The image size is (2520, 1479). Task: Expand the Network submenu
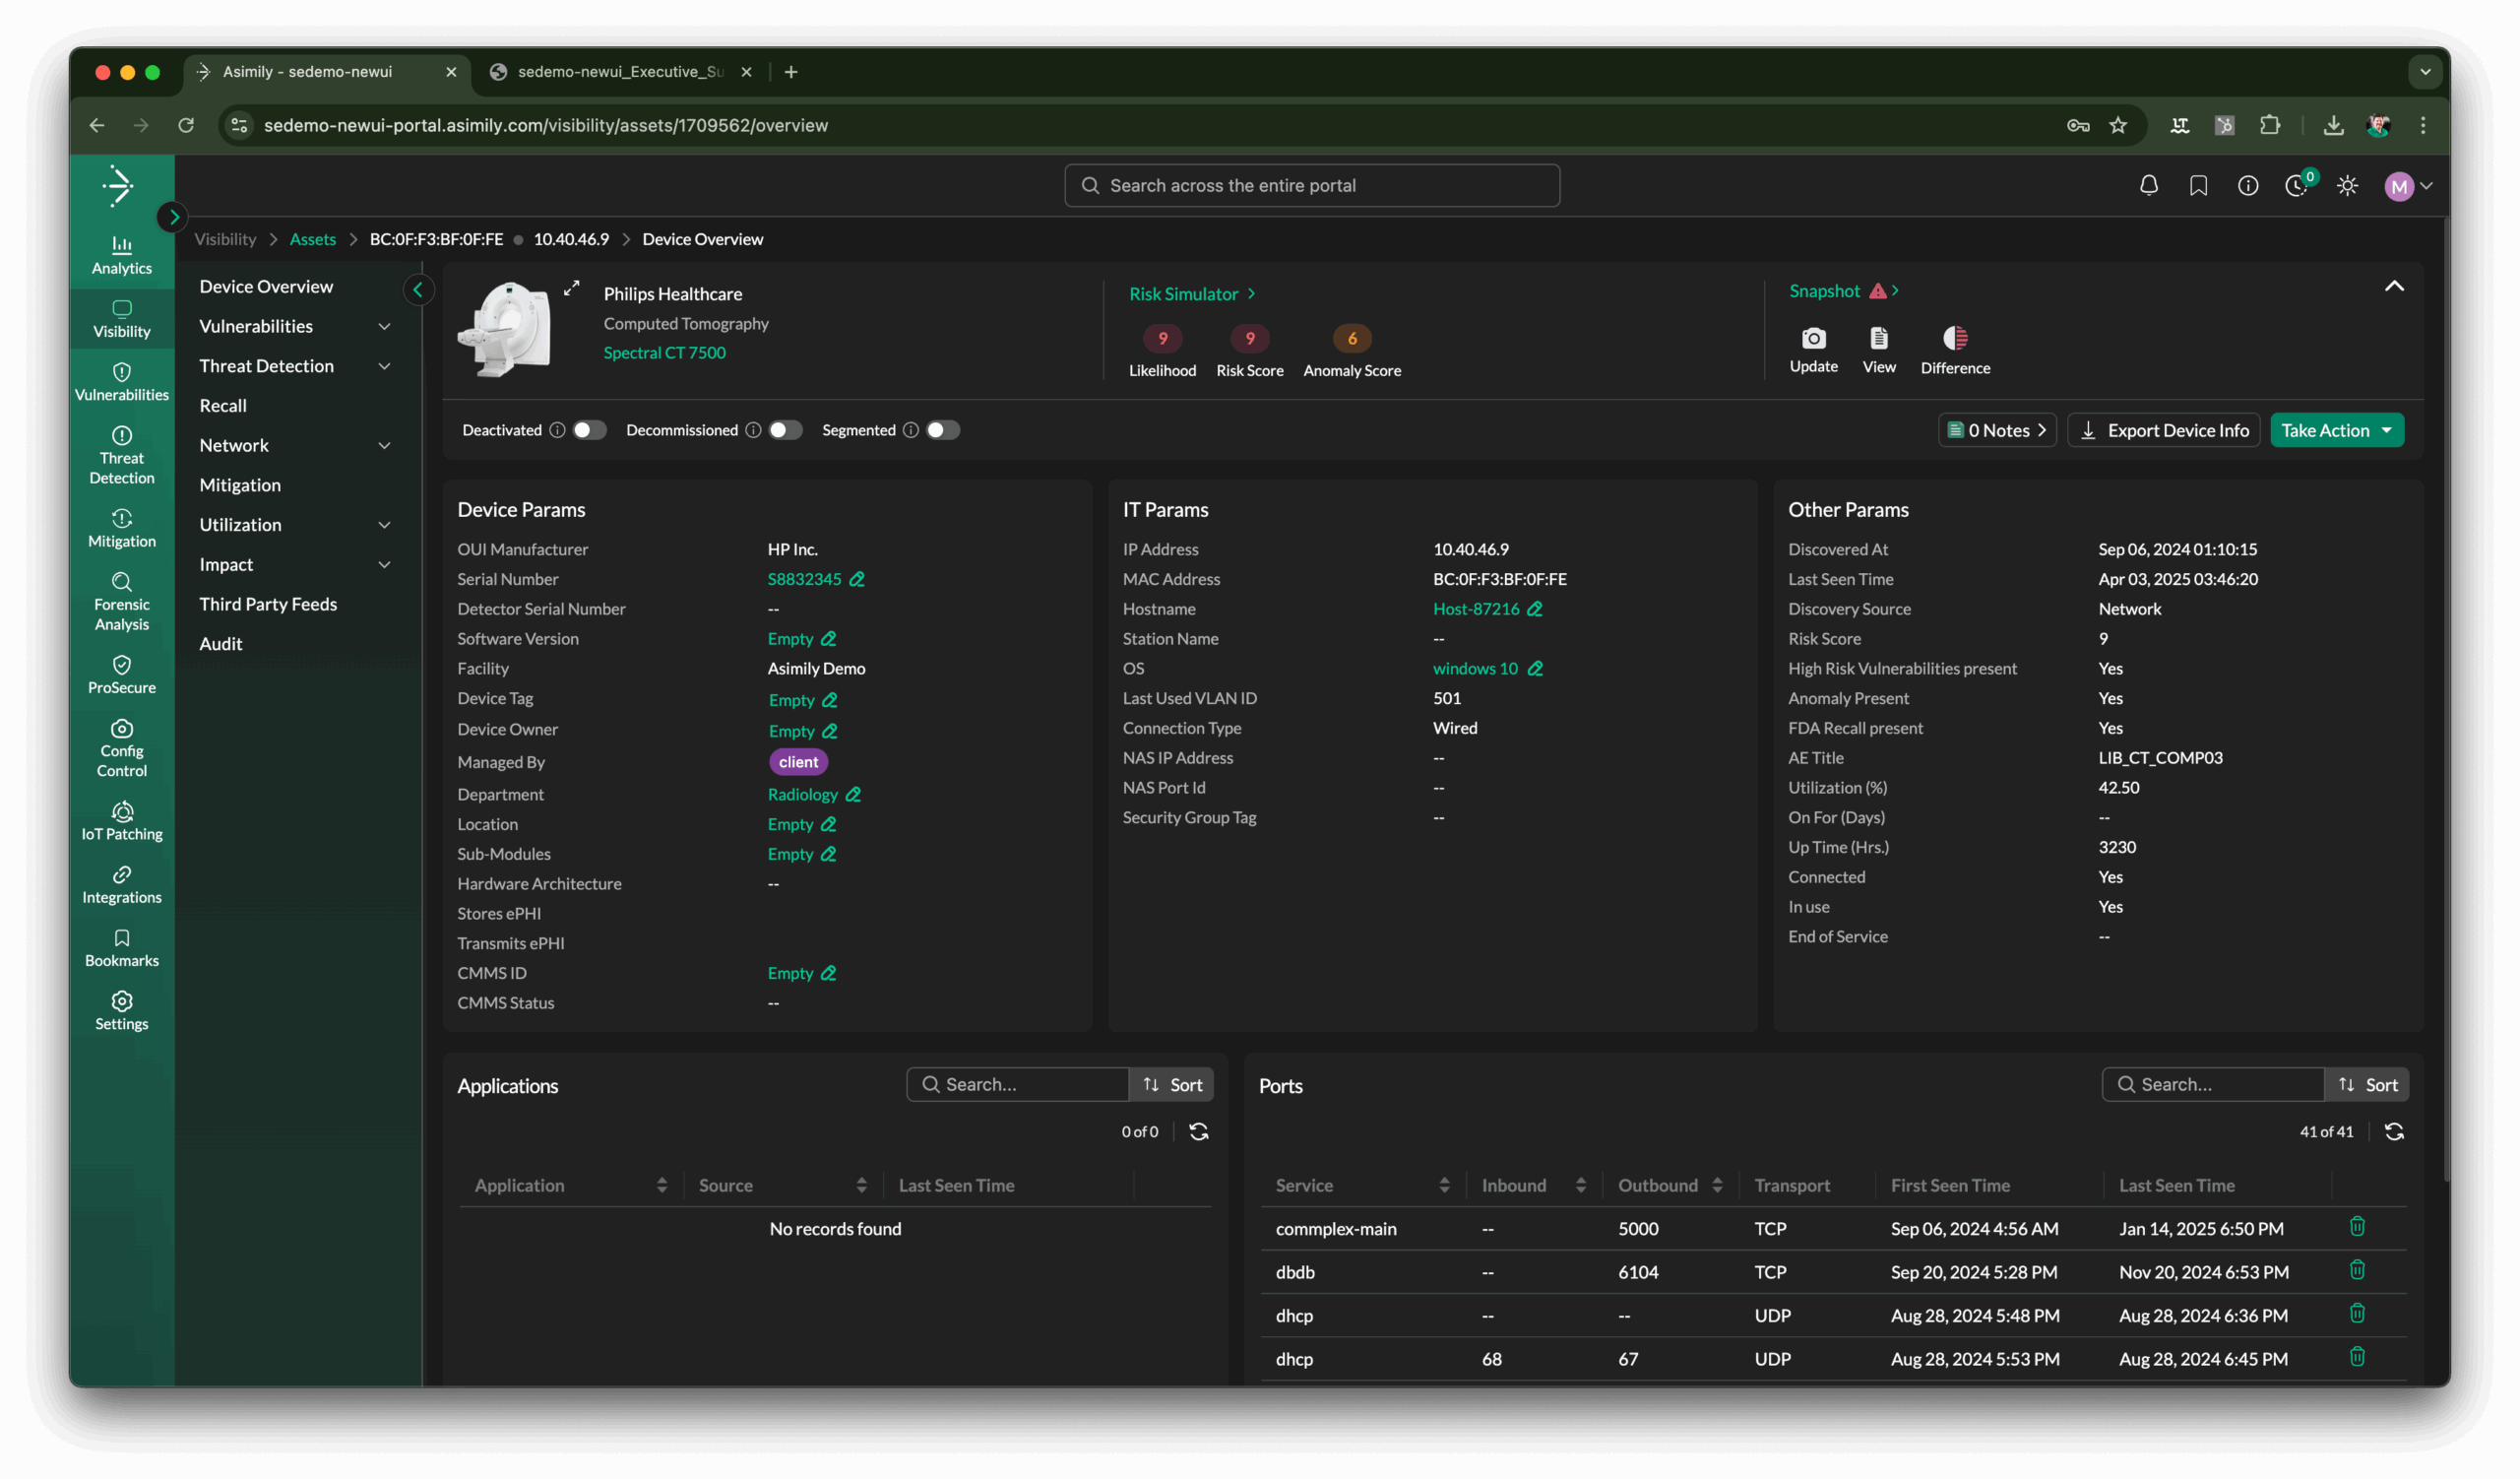tap(384, 445)
